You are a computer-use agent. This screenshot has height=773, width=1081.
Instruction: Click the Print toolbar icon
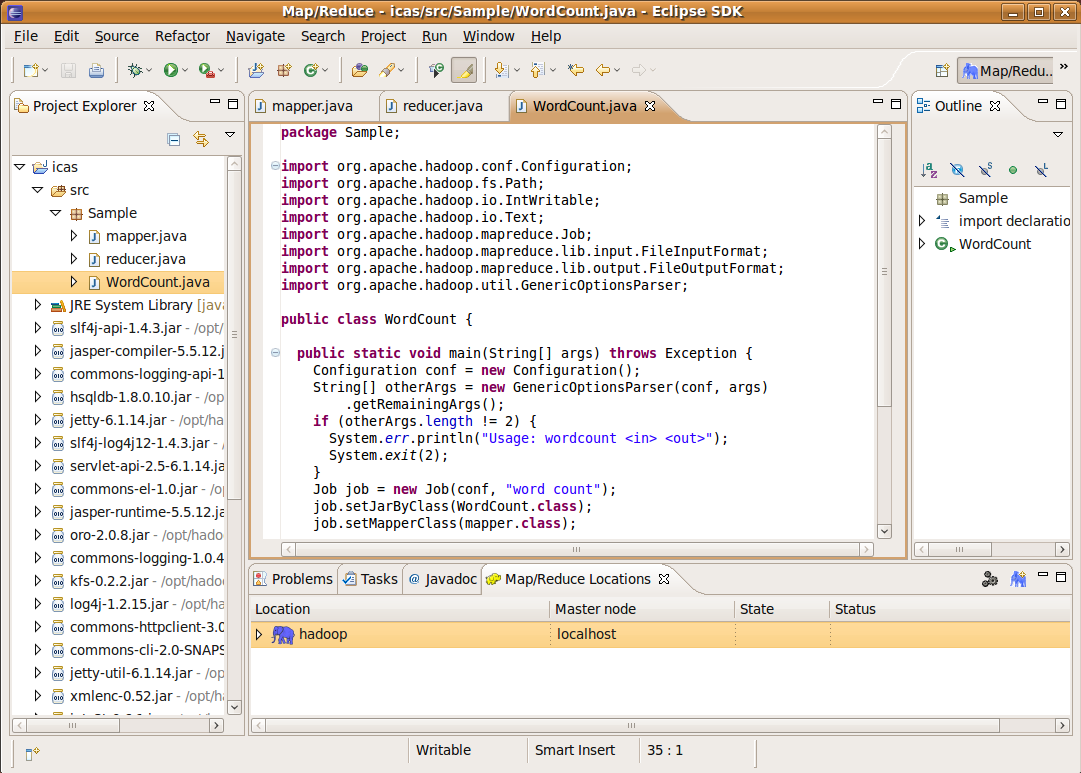point(97,70)
